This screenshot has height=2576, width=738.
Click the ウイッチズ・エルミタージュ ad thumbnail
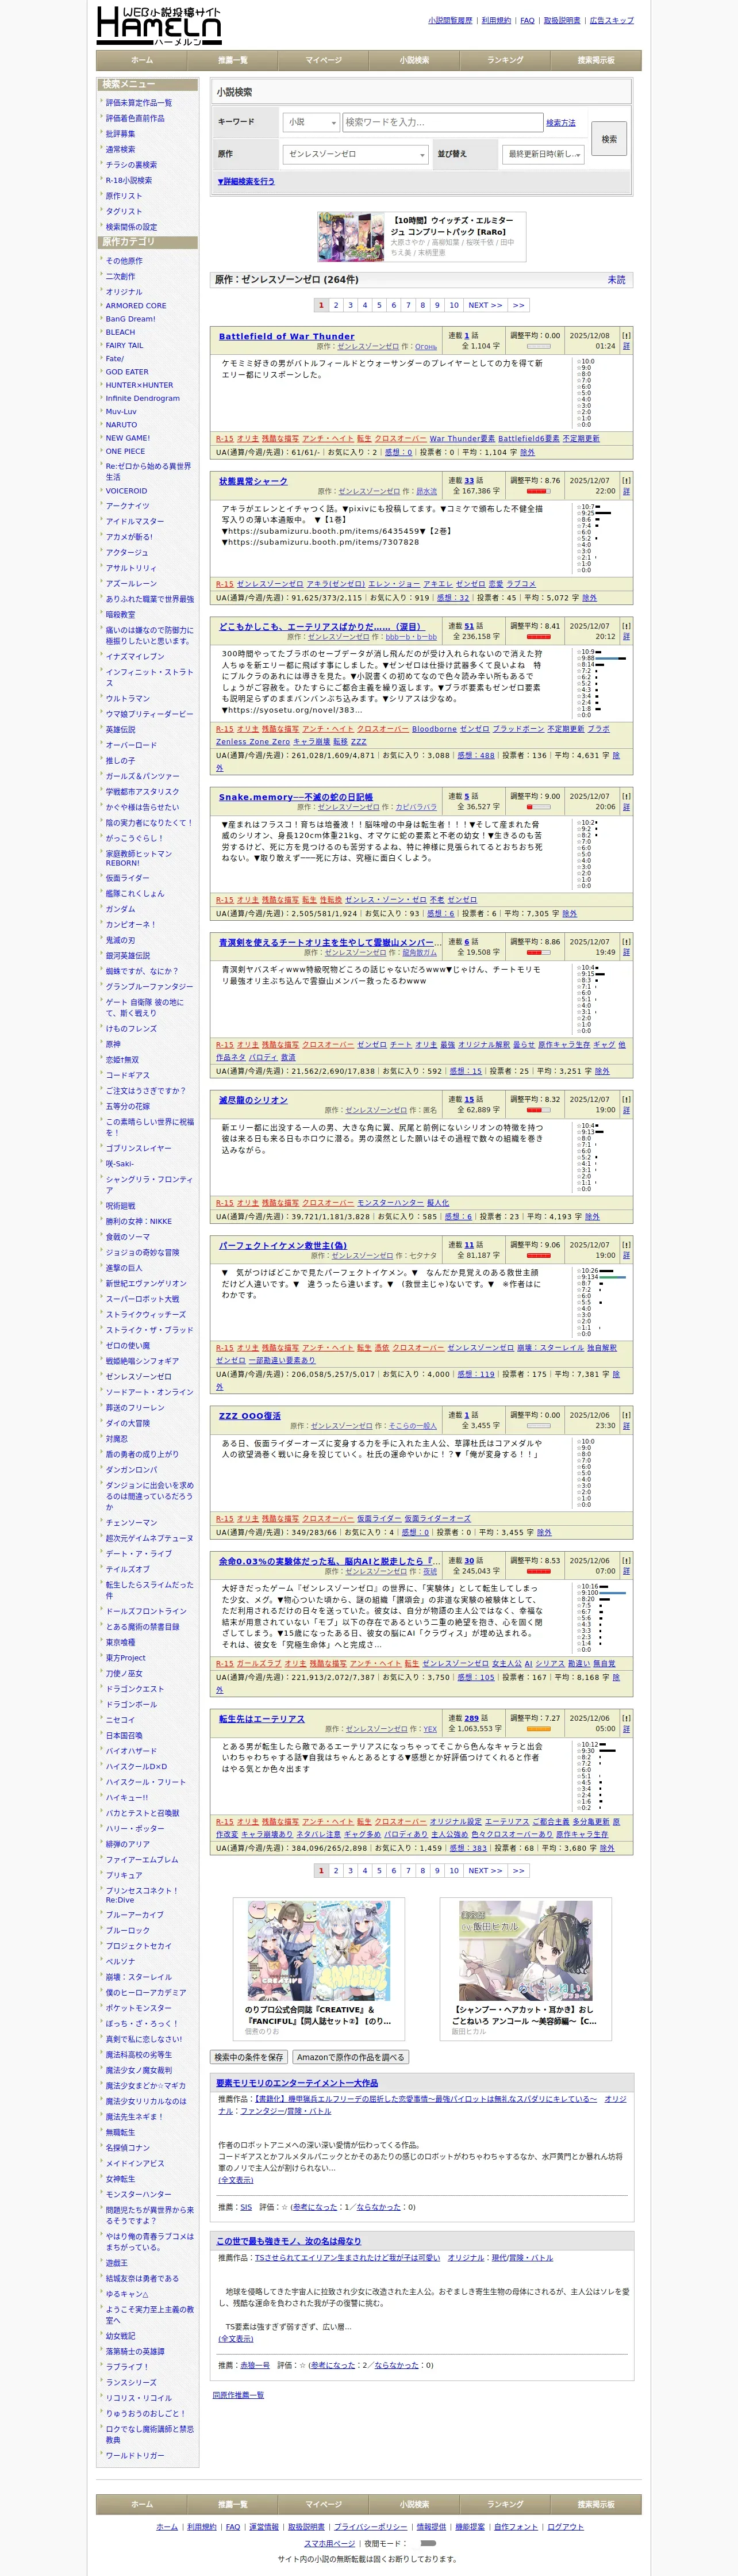pos(351,236)
